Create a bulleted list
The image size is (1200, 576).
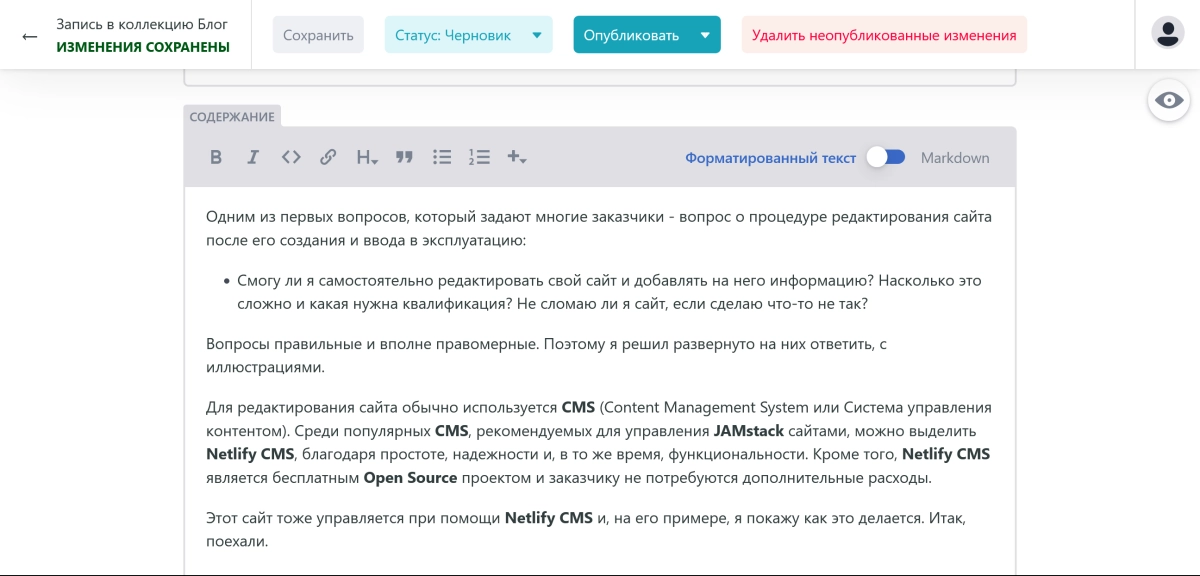tap(442, 157)
